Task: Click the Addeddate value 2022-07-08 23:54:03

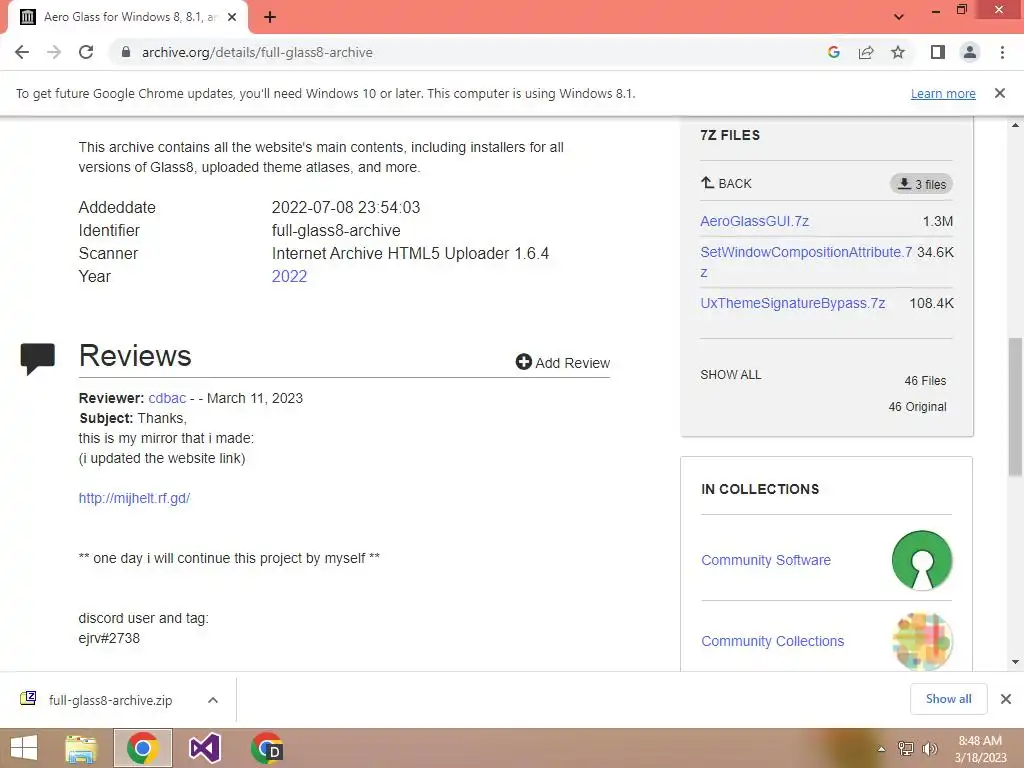Action: point(345,208)
